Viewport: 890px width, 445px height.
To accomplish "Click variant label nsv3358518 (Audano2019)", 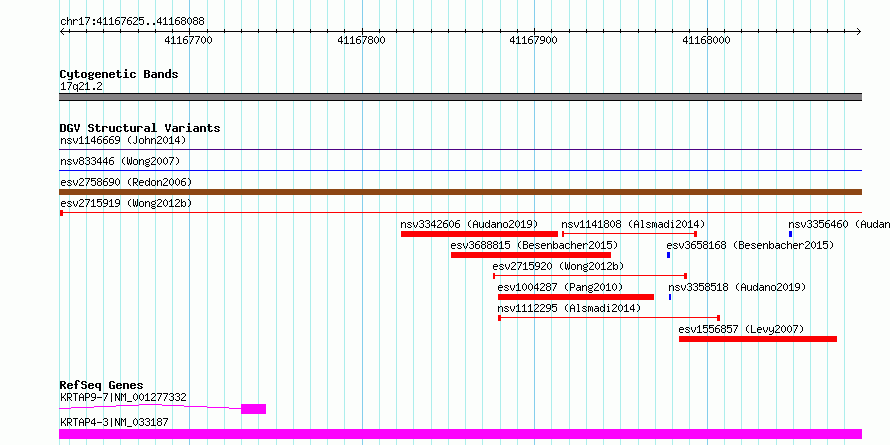I will [737, 287].
